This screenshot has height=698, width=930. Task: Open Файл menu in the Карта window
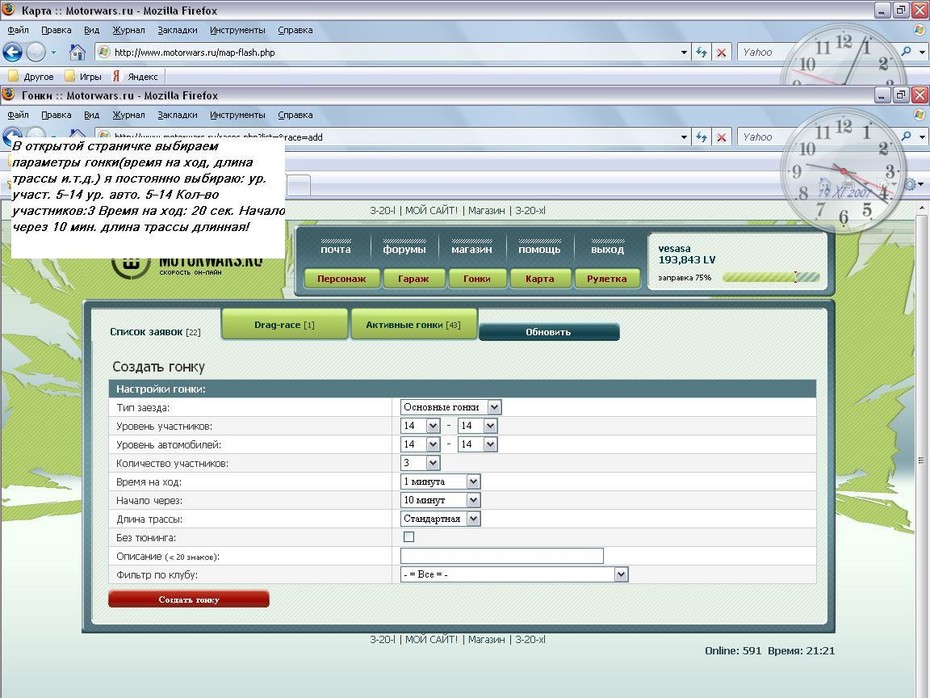(x=18, y=30)
